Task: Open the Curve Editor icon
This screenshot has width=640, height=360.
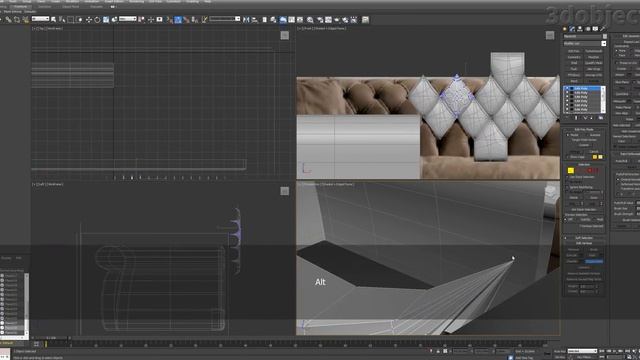Action: (x=292, y=20)
